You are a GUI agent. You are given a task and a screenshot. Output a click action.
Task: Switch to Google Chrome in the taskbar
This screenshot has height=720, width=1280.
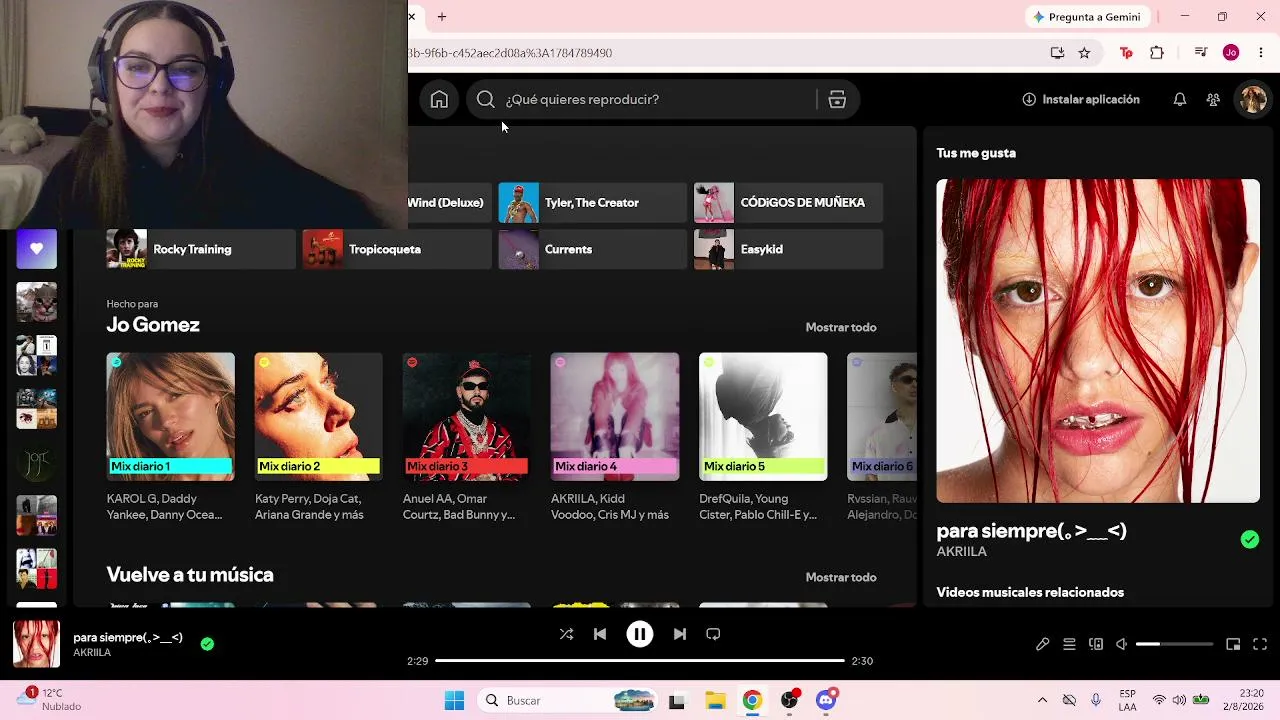pos(752,700)
